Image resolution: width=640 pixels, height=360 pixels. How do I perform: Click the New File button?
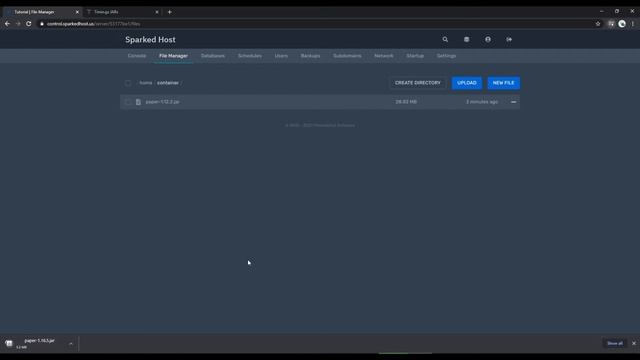pos(503,83)
